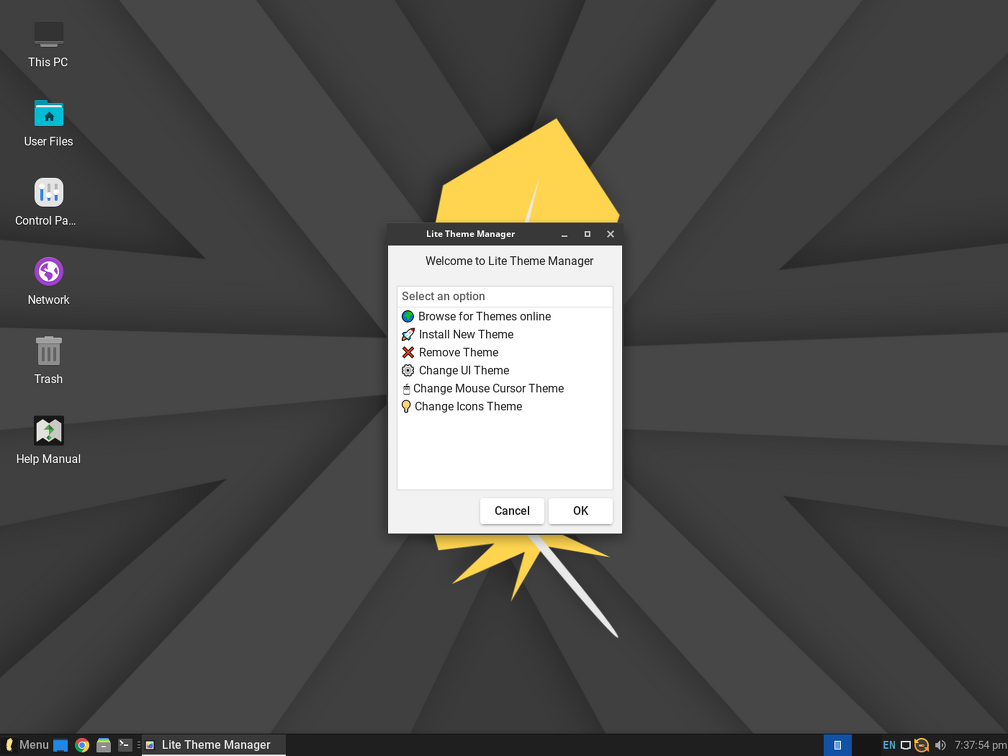1008x756 pixels.
Task: Select the Trash desktop icon
Action: [48, 359]
